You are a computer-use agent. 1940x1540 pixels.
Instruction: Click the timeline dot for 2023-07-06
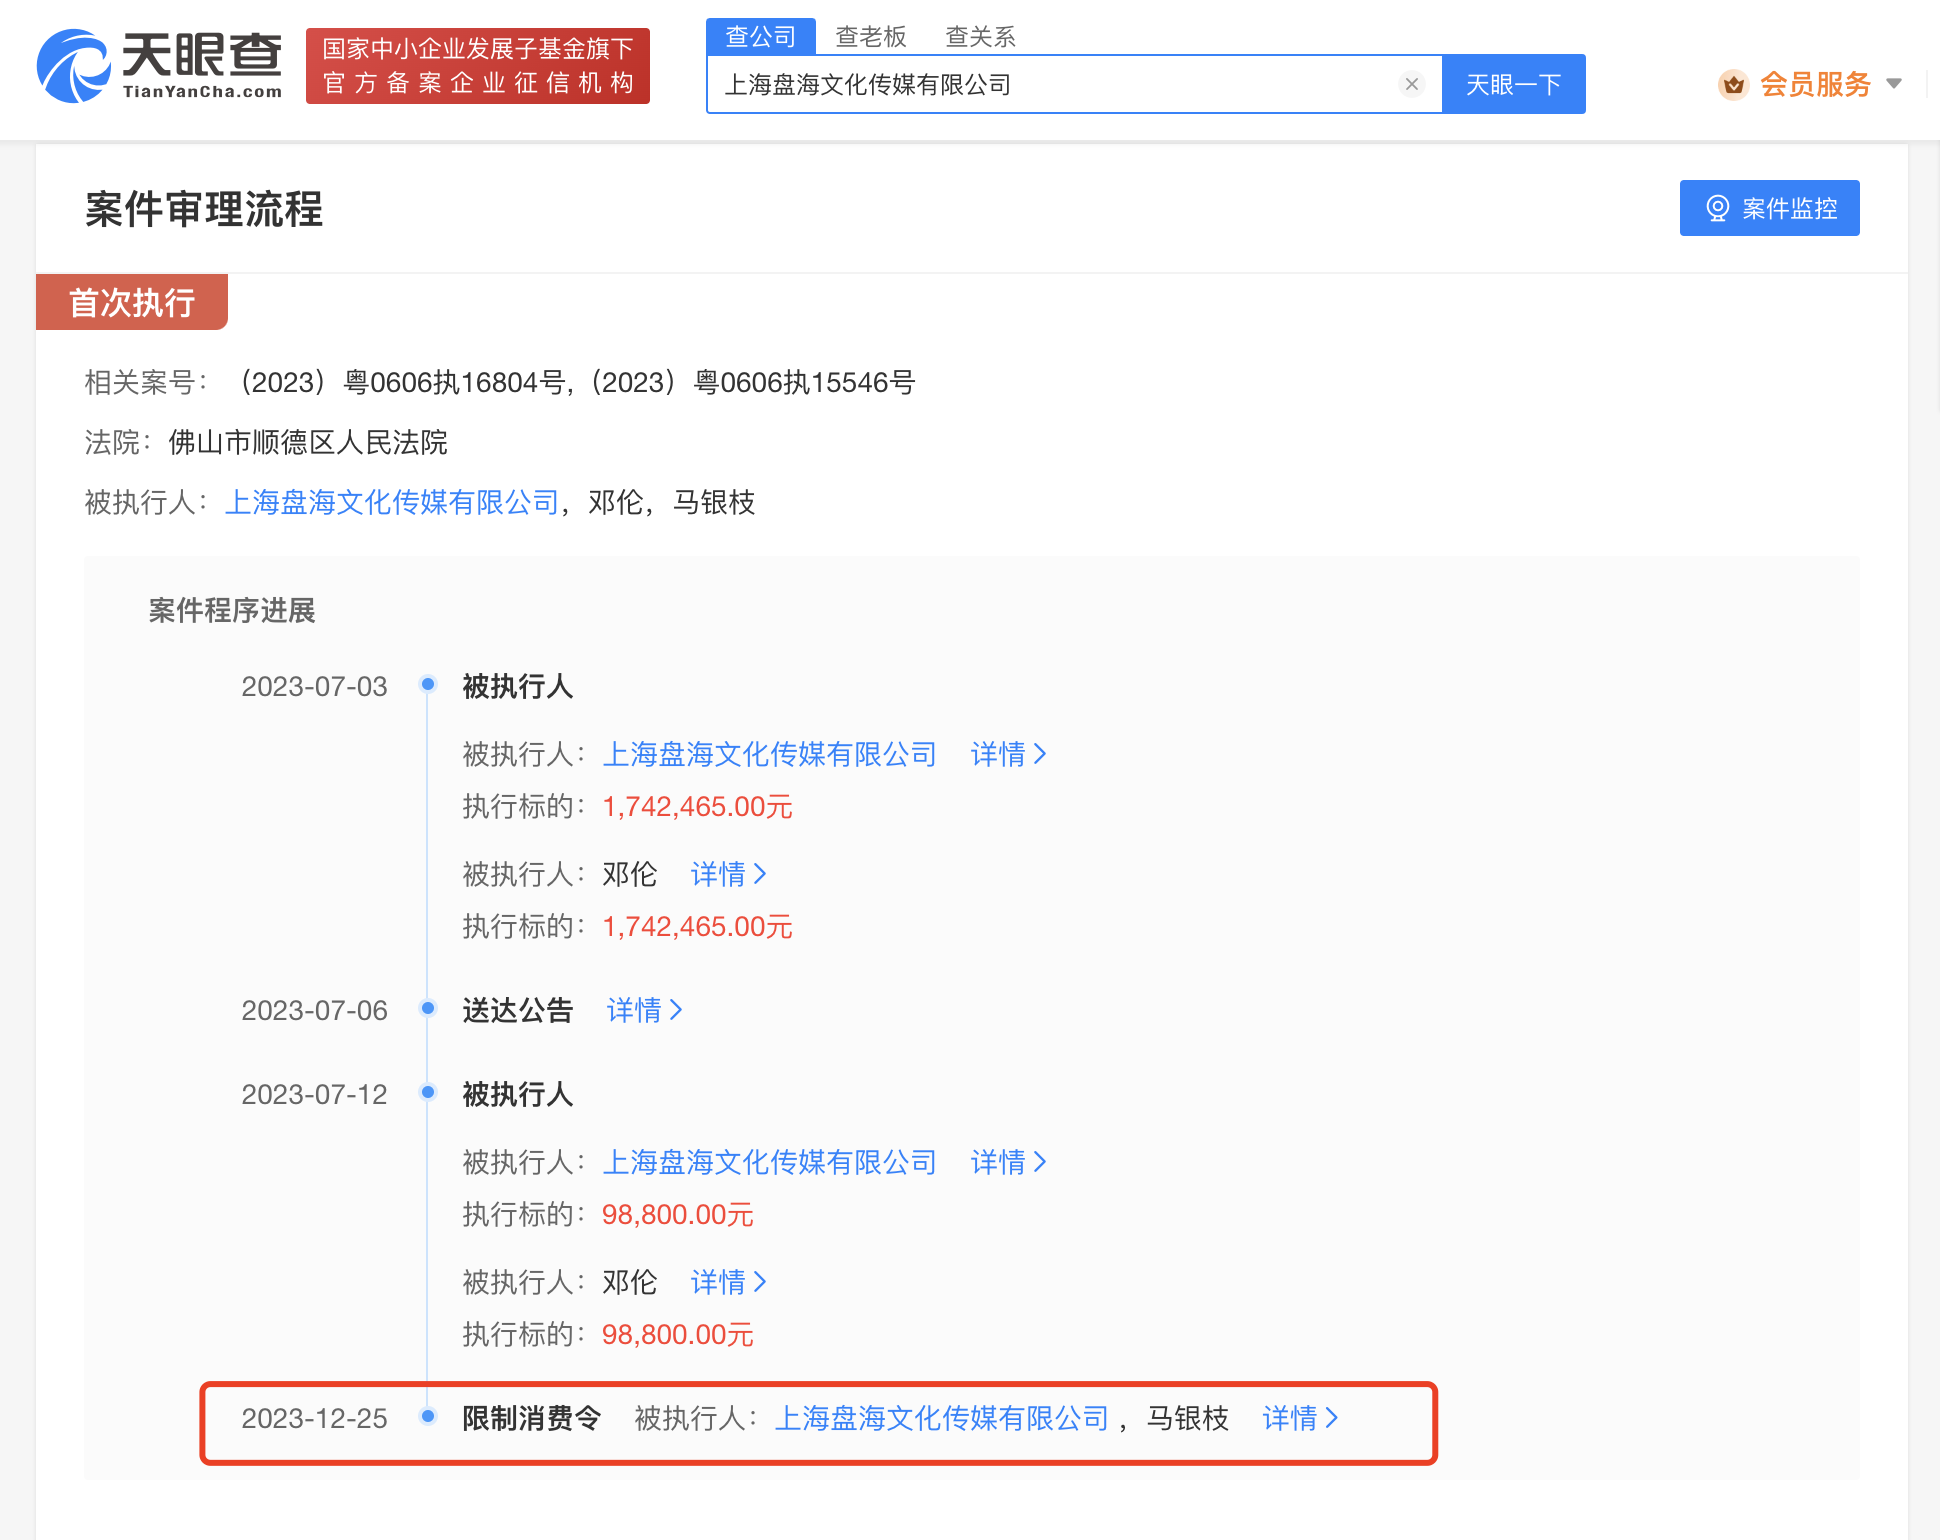[x=429, y=1009]
